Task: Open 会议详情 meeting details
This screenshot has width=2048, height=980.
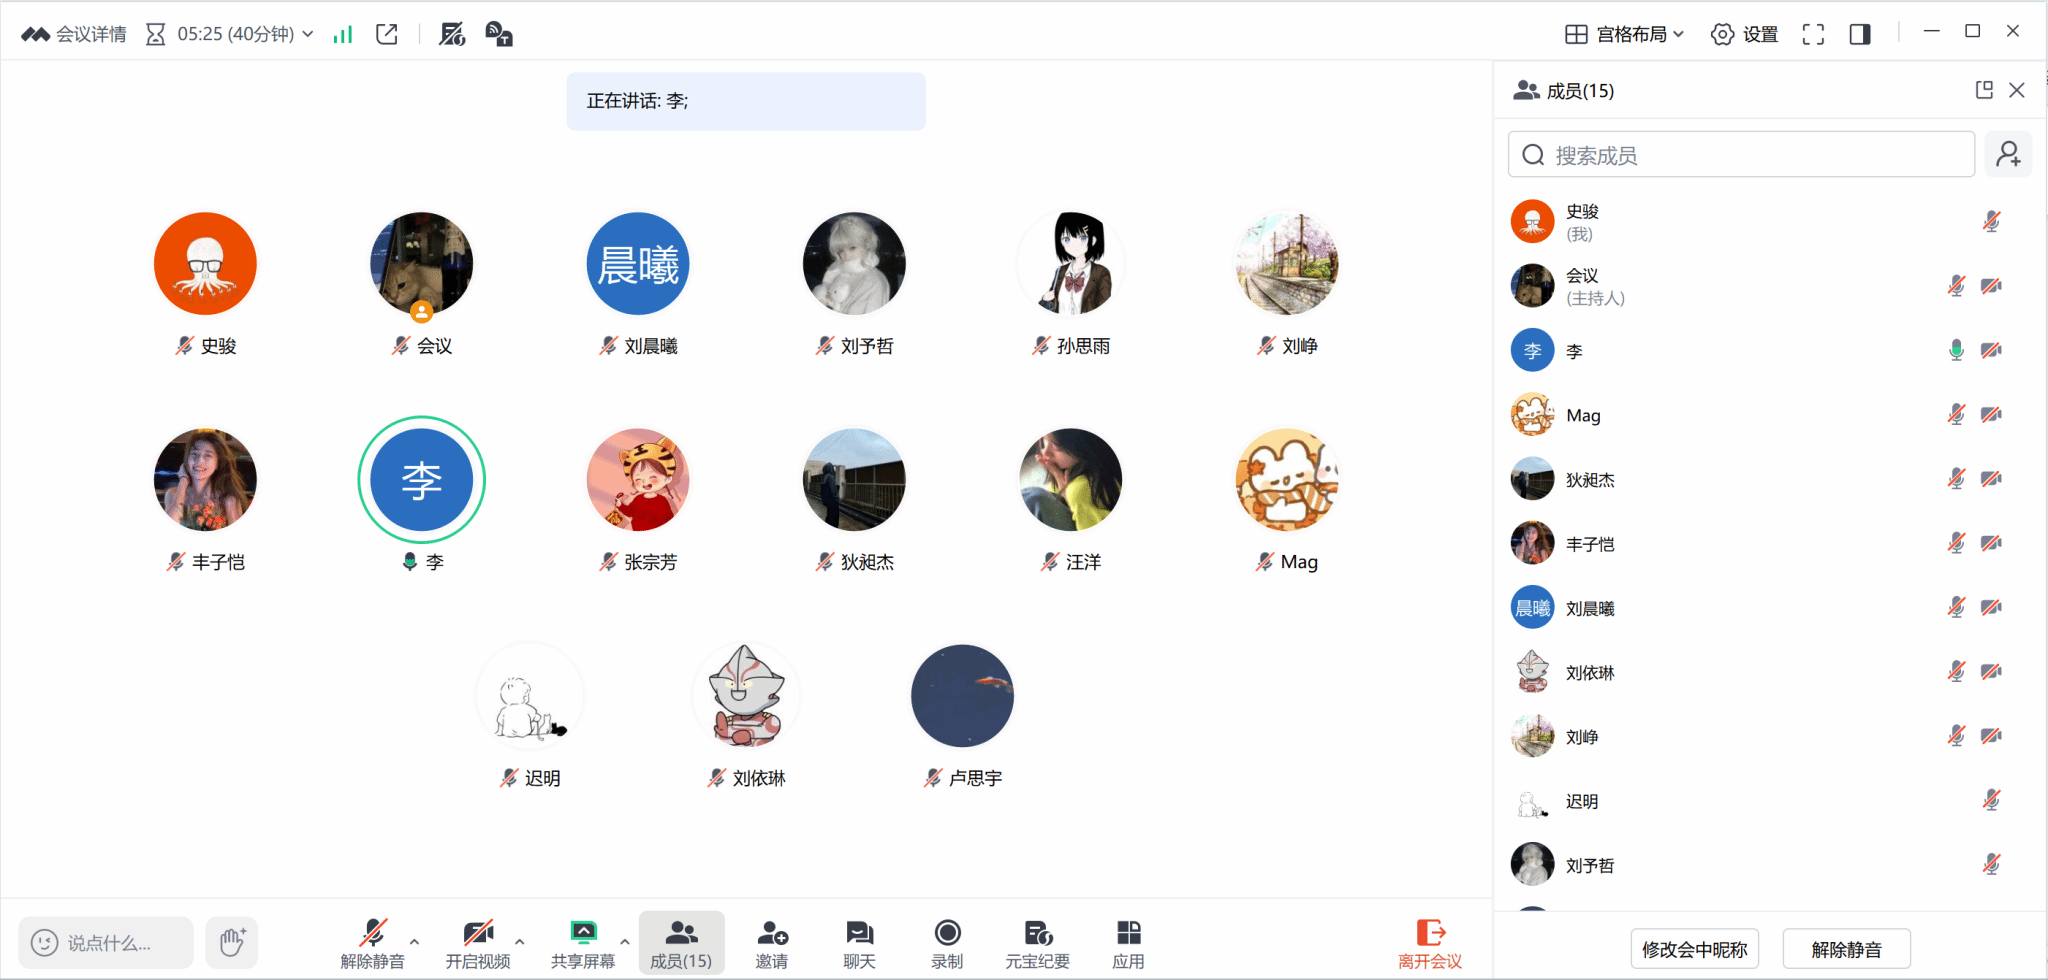Action: [74, 34]
